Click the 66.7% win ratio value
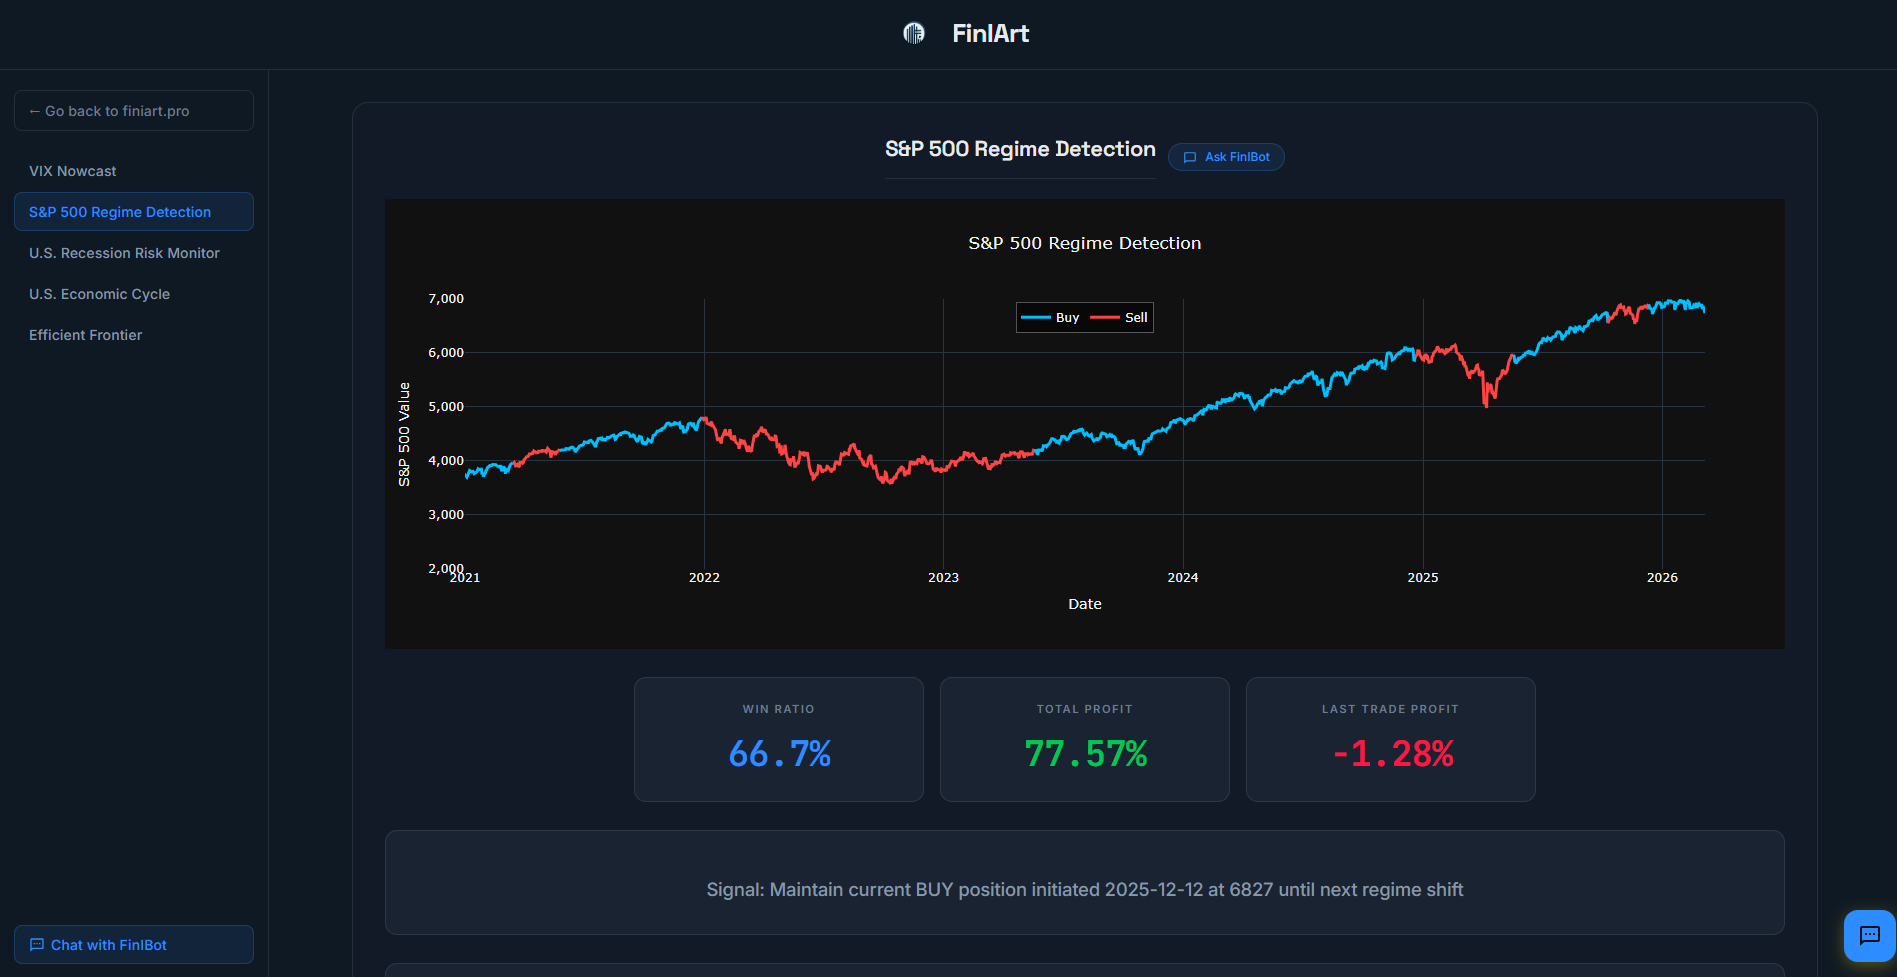This screenshot has height=977, width=1897. click(779, 753)
